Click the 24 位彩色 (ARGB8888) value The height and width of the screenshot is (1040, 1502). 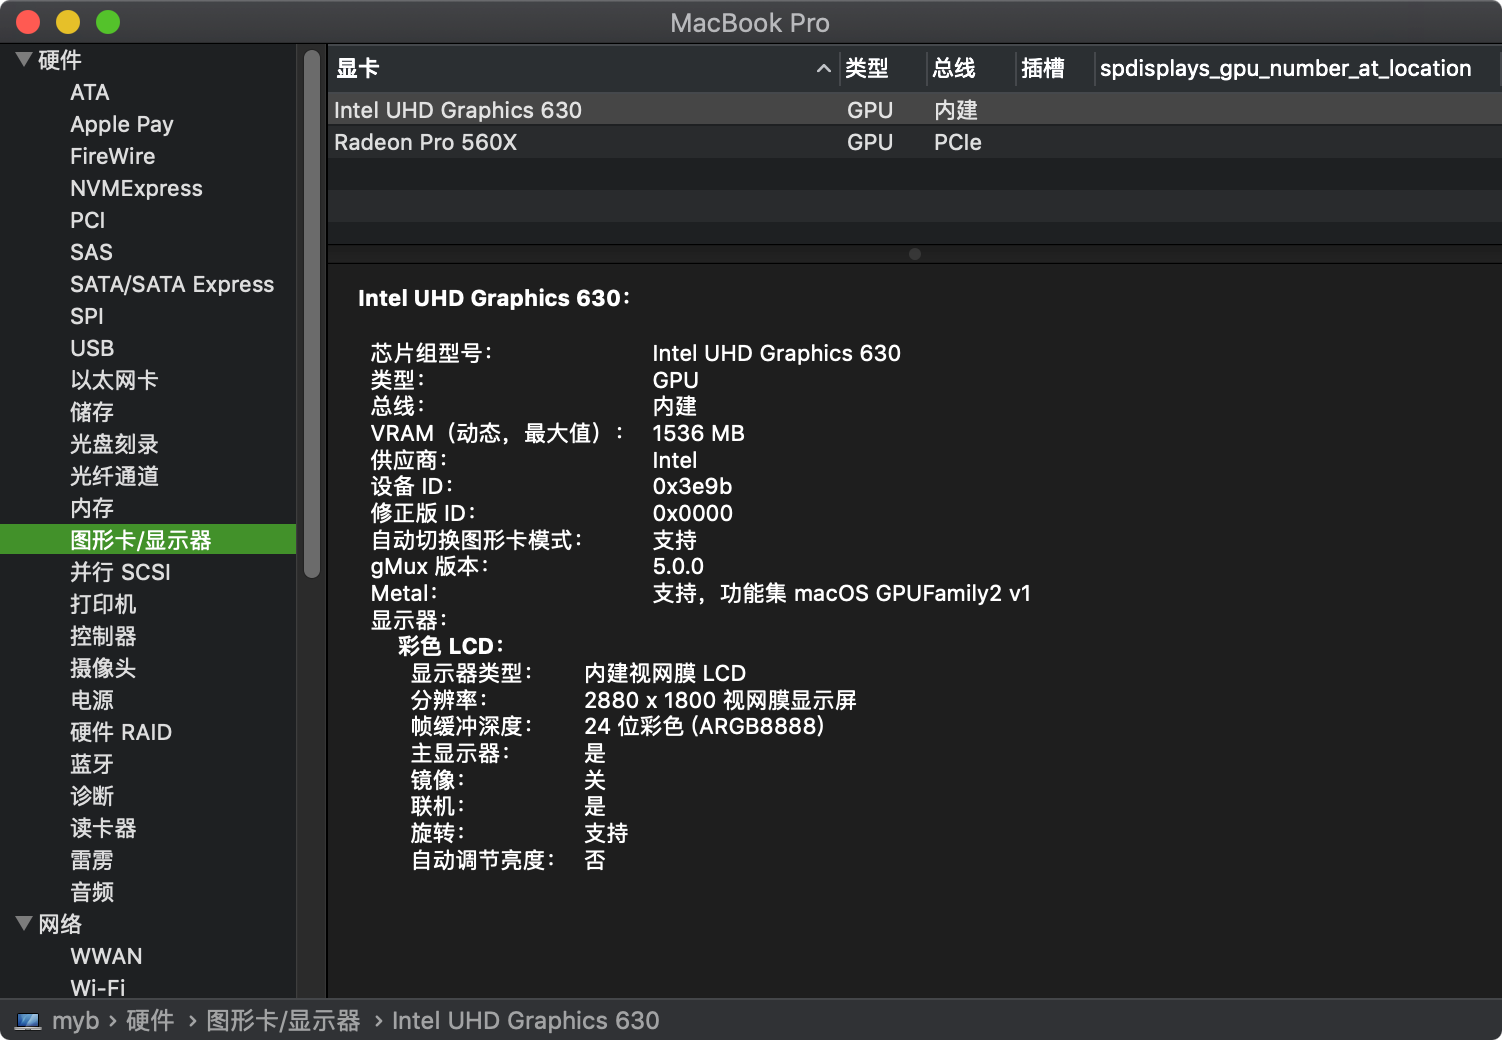704,727
